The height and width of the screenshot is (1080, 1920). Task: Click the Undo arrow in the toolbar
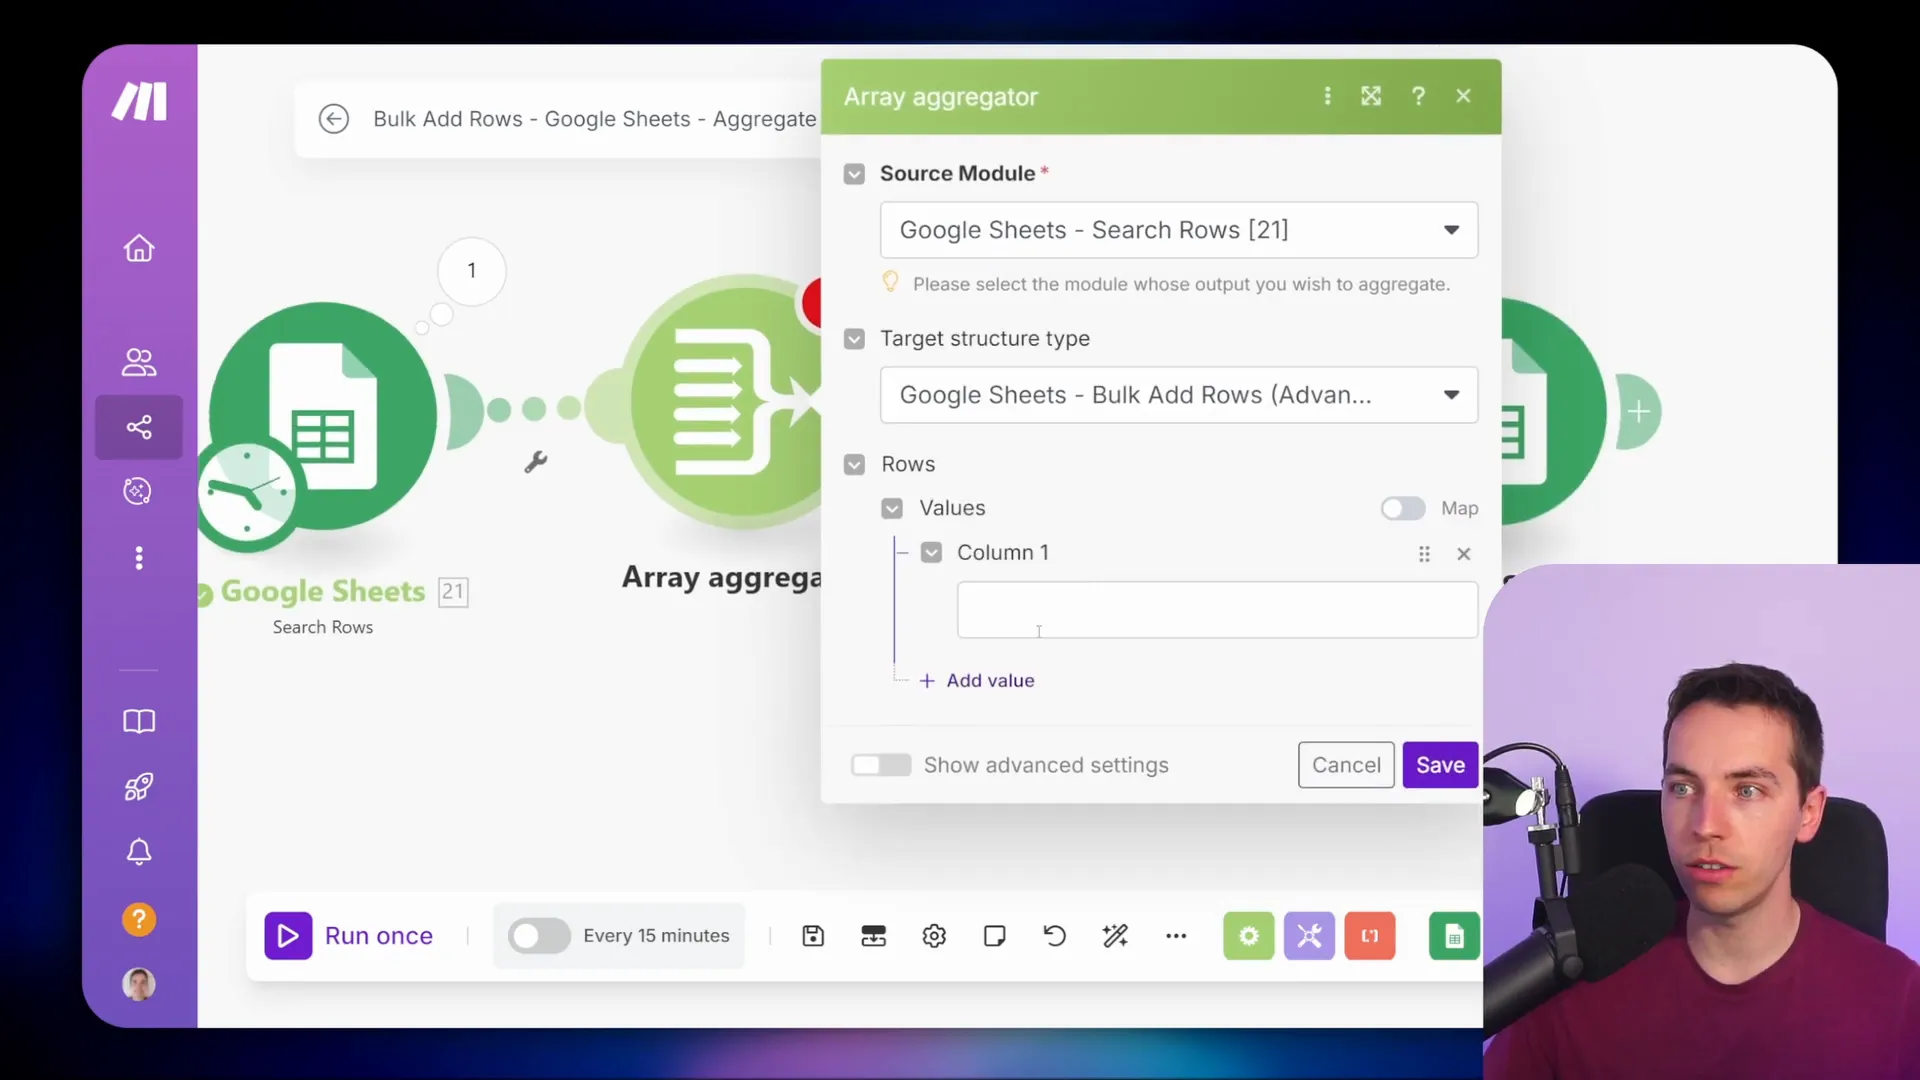click(x=1054, y=936)
